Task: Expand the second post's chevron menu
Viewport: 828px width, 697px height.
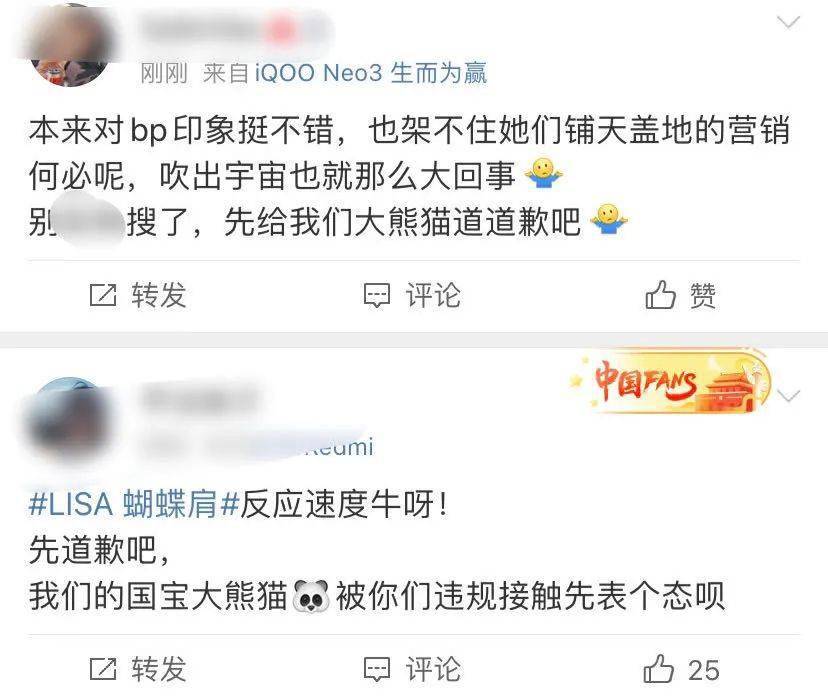Action: (788, 396)
